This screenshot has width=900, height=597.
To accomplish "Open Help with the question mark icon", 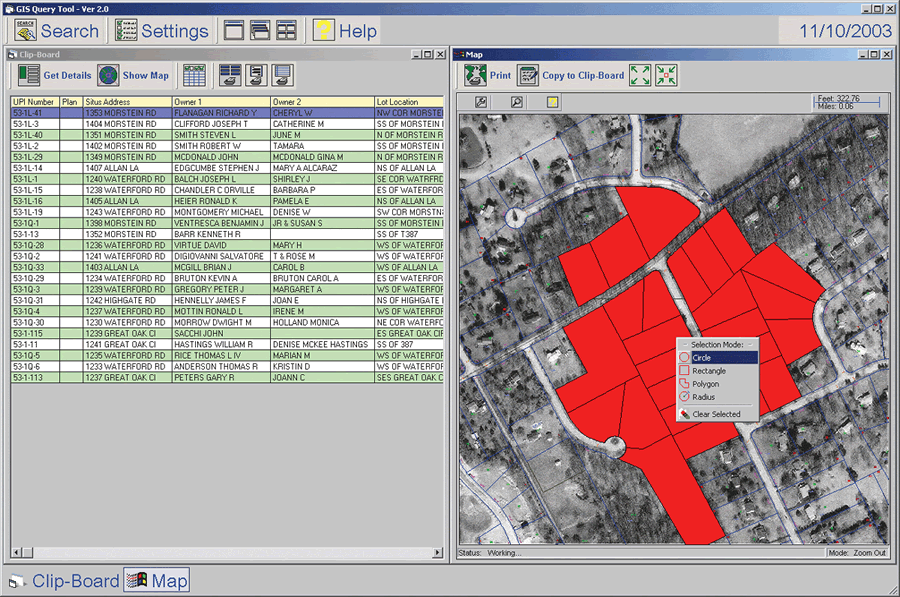I will pos(344,30).
